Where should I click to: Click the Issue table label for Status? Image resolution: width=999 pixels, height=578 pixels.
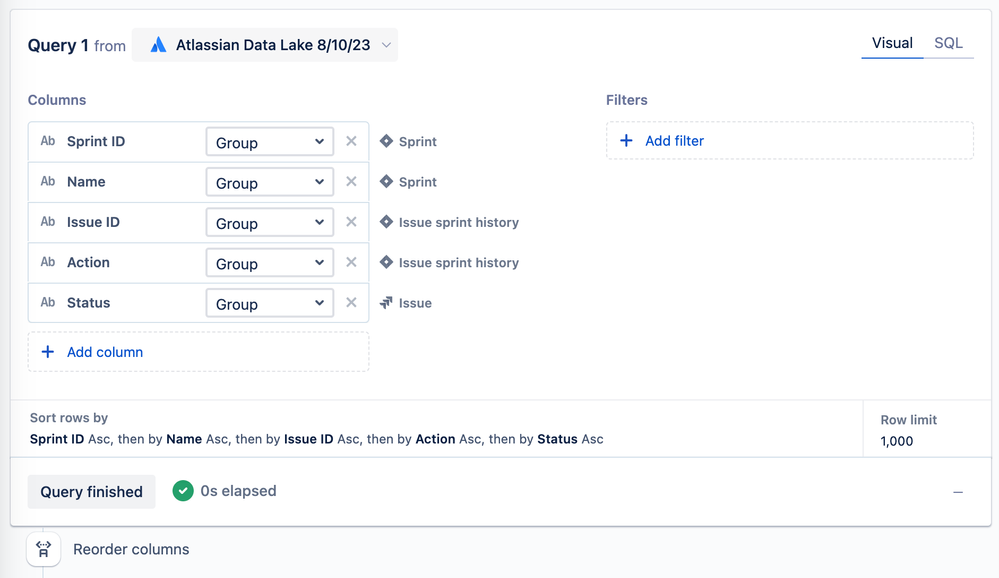[x=415, y=303]
